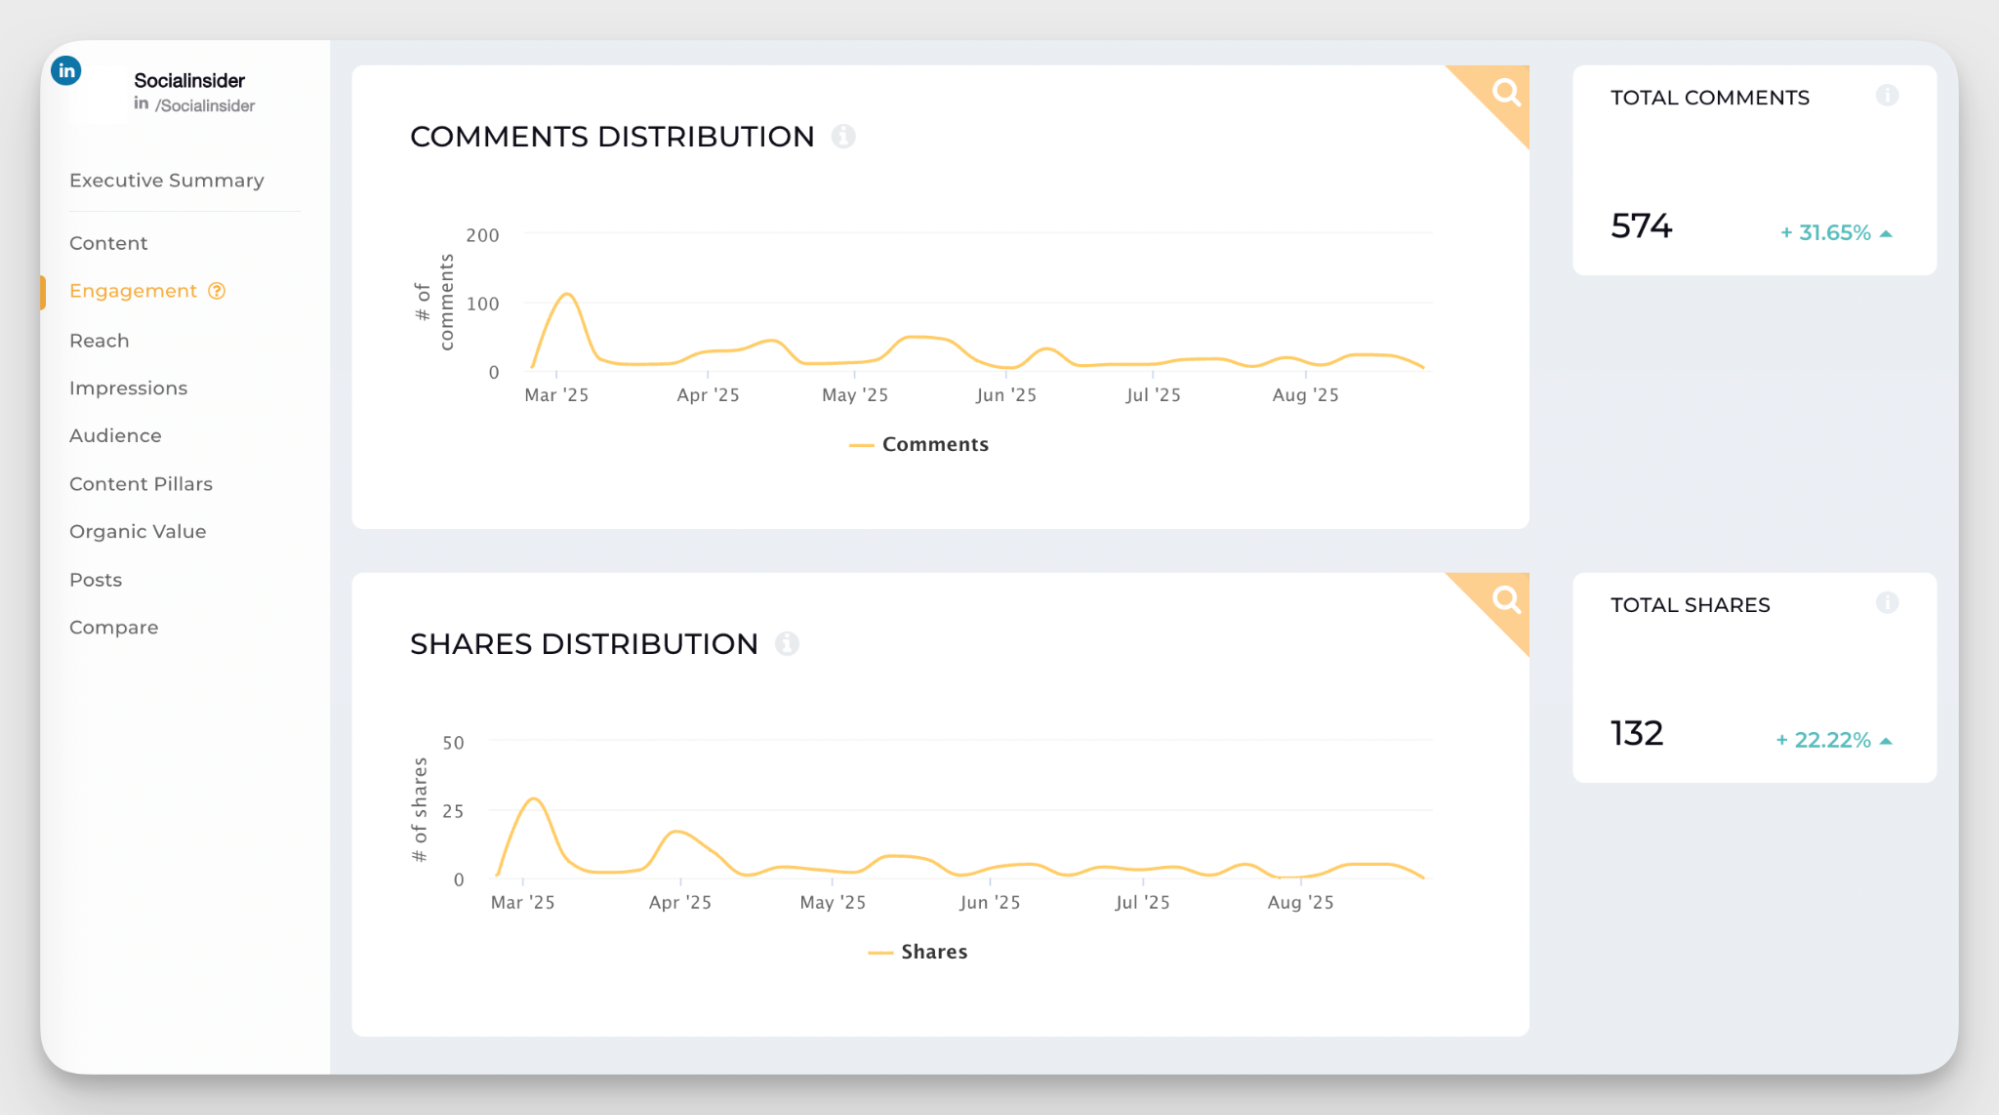Click the March peak on comments line
The image size is (1999, 1115).
568,294
